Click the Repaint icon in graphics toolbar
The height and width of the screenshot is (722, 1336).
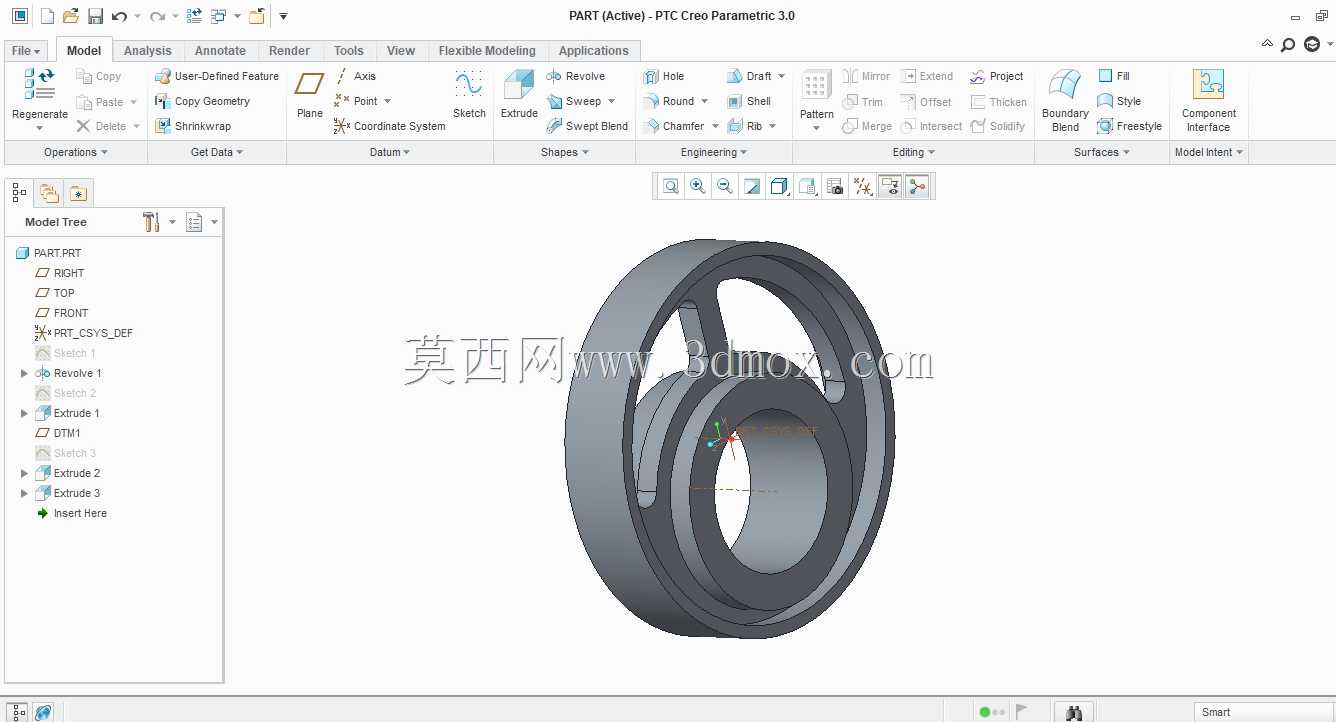[752, 186]
